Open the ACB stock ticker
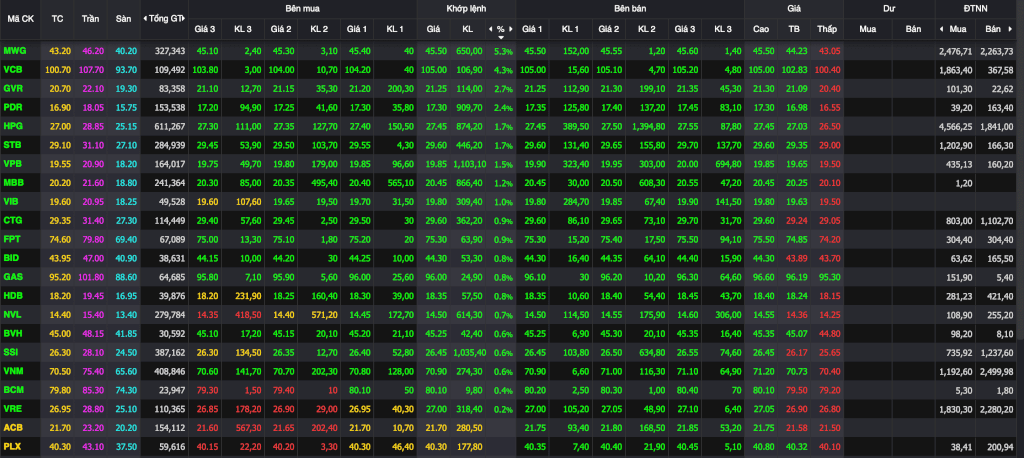Screen dimensions: 1024x458 click(x=12, y=429)
